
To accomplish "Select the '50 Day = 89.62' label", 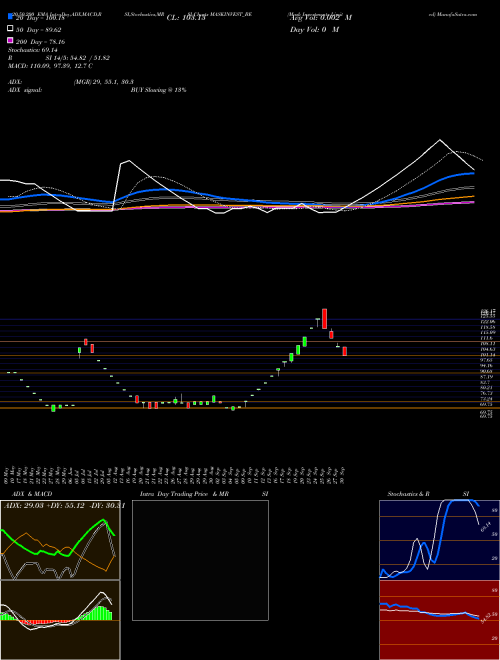I will coord(40,30).
